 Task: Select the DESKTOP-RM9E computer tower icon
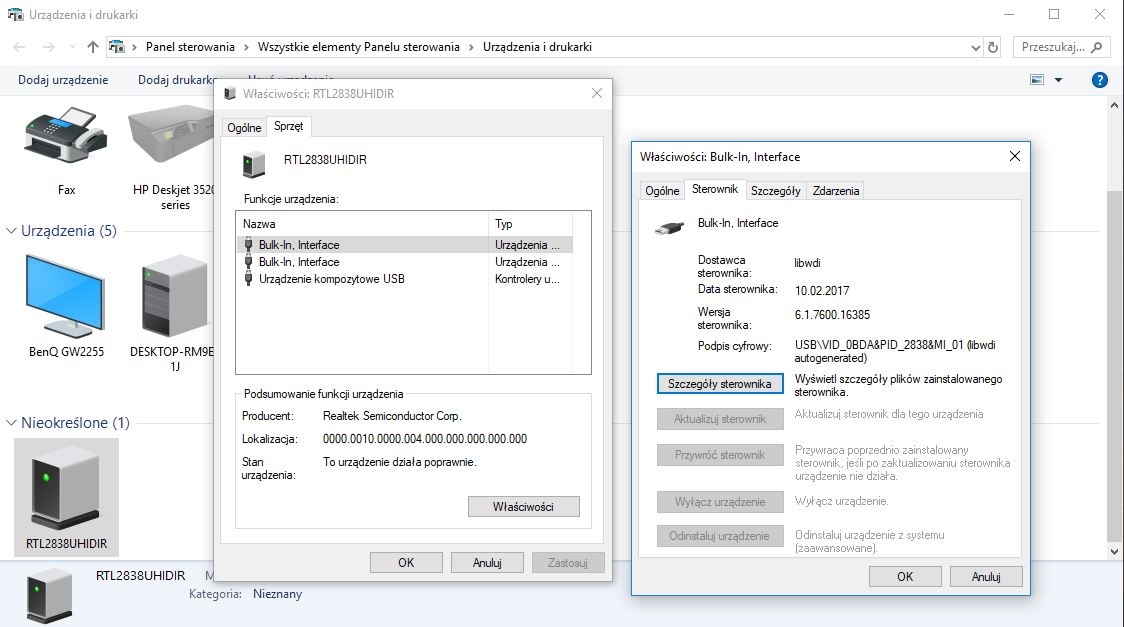point(175,296)
